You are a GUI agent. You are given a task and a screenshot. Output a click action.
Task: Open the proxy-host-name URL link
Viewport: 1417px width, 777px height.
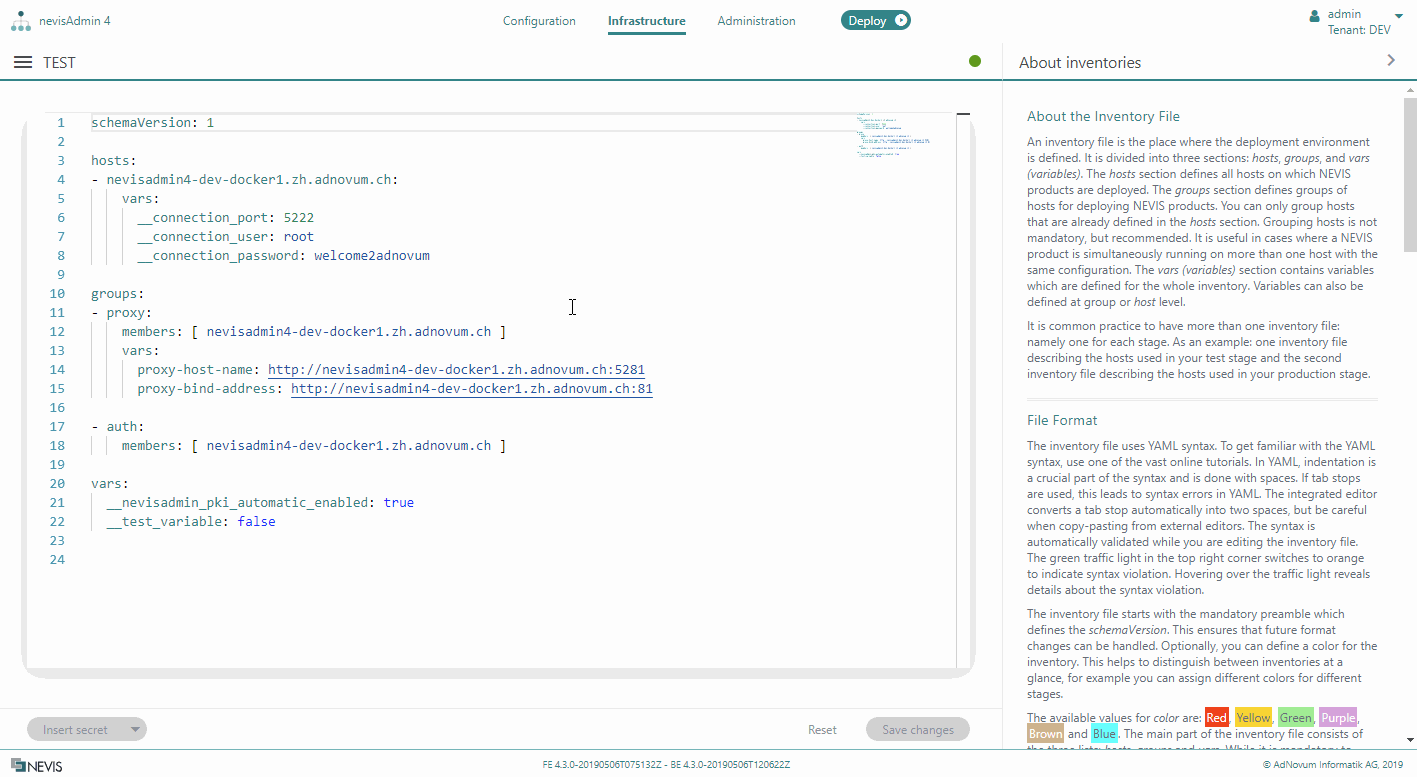pyautogui.click(x=456, y=370)
